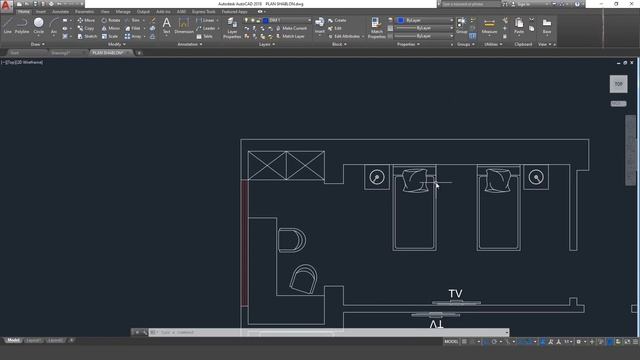The width and height of the screenshot is (640, 360).
Task: Switch to the Annotate ribbon tab
Action: pyautogui.click(x=60, y=11)
